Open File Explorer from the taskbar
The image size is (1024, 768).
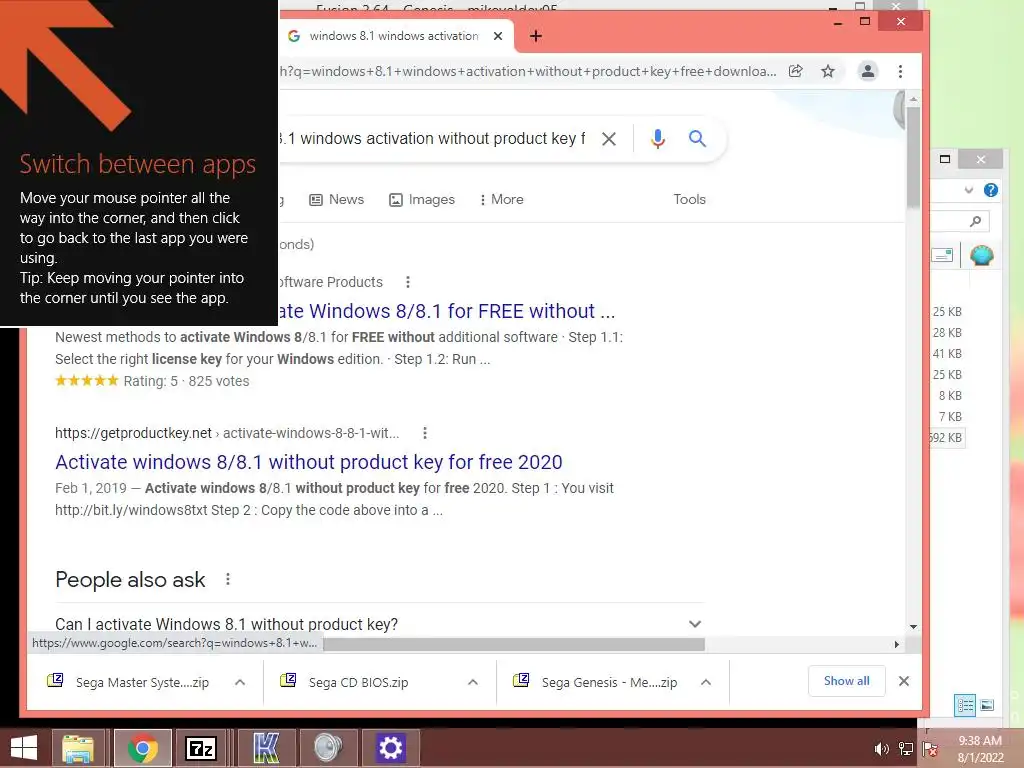(78, 748)
